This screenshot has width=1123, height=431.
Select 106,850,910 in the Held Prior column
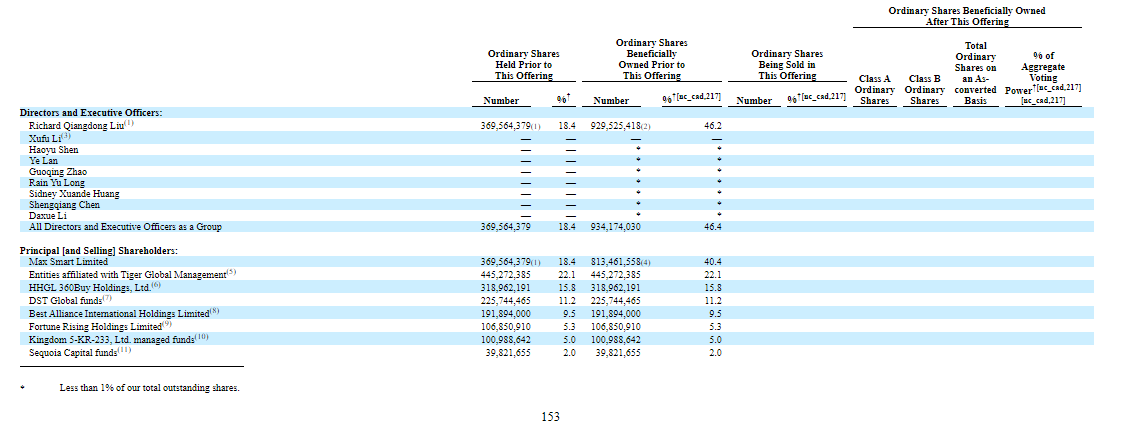click(x=505, y=326)
